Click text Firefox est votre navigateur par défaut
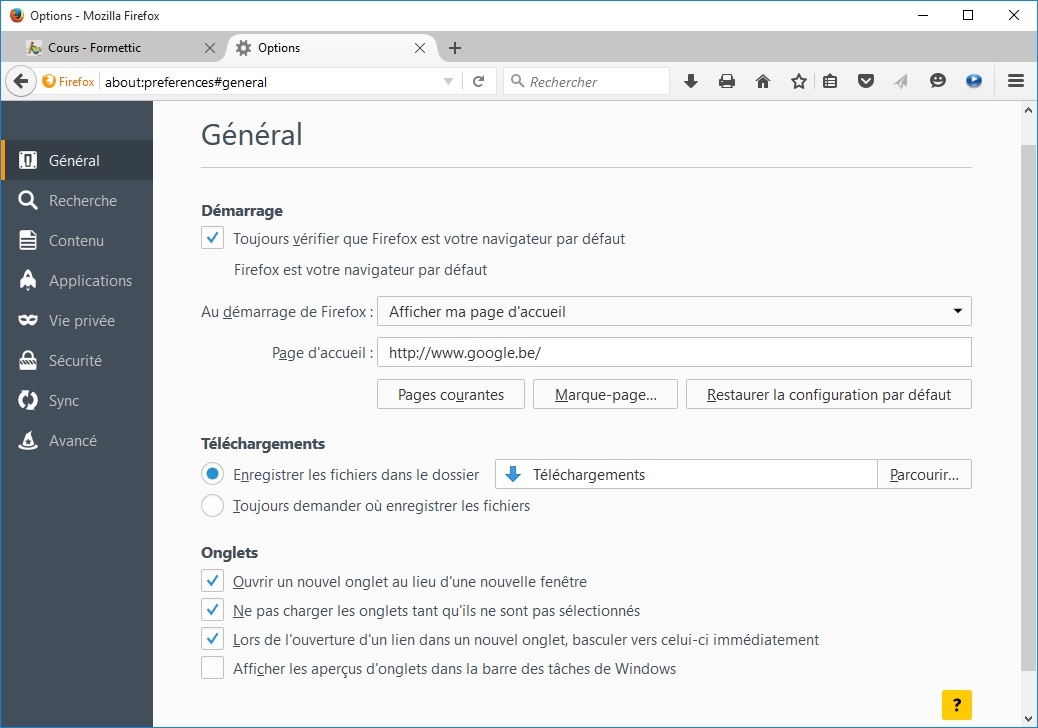Image resolution: width=1038 pixels, height=728 pixels. pos(360,270)
